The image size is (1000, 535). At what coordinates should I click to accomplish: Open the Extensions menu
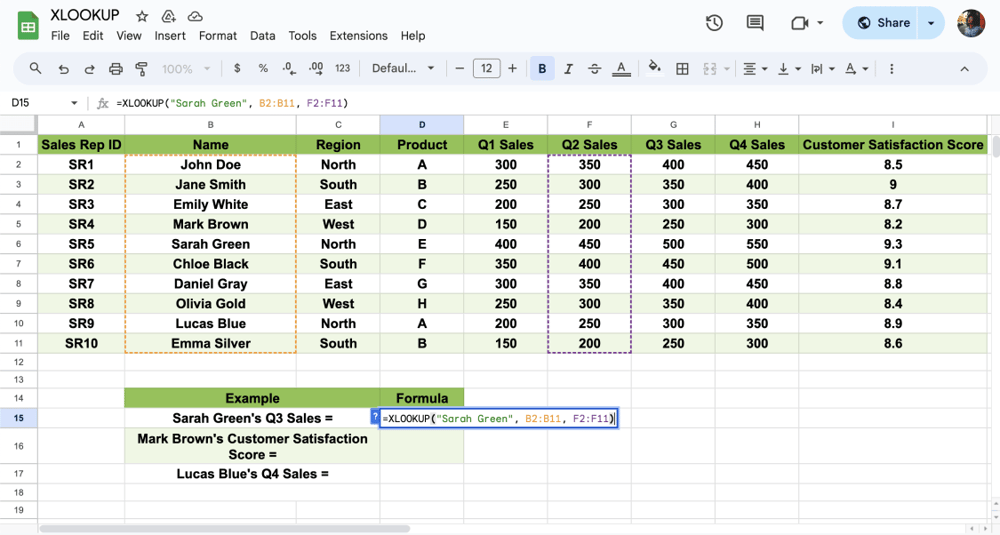click(358, 36)
